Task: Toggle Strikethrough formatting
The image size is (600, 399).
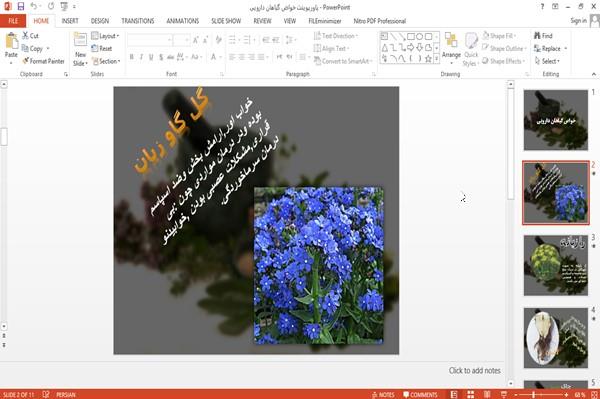Action: pyautogui.click(x=171, y=57)
